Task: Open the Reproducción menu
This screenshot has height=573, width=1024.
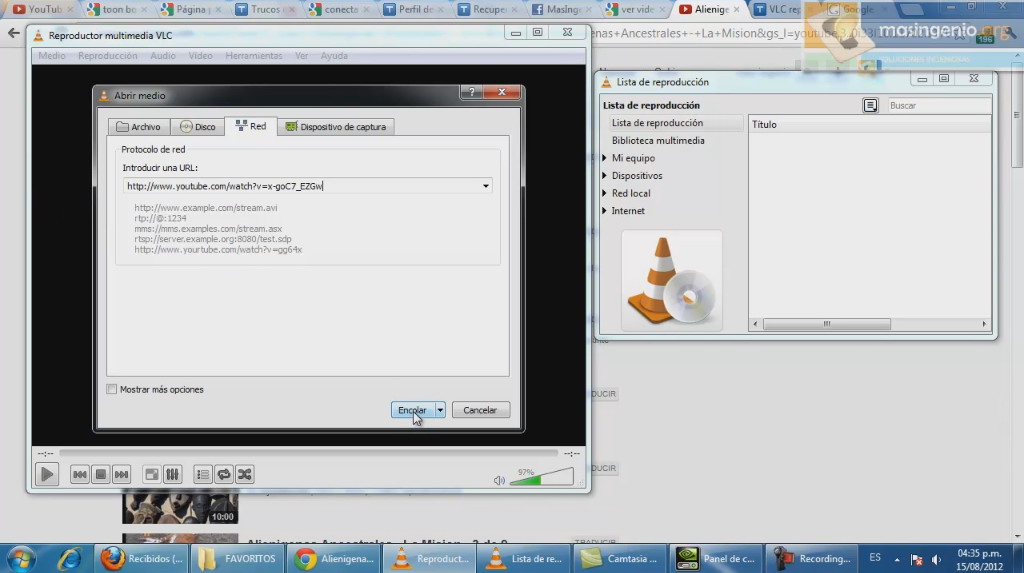Action: (108, 56)
